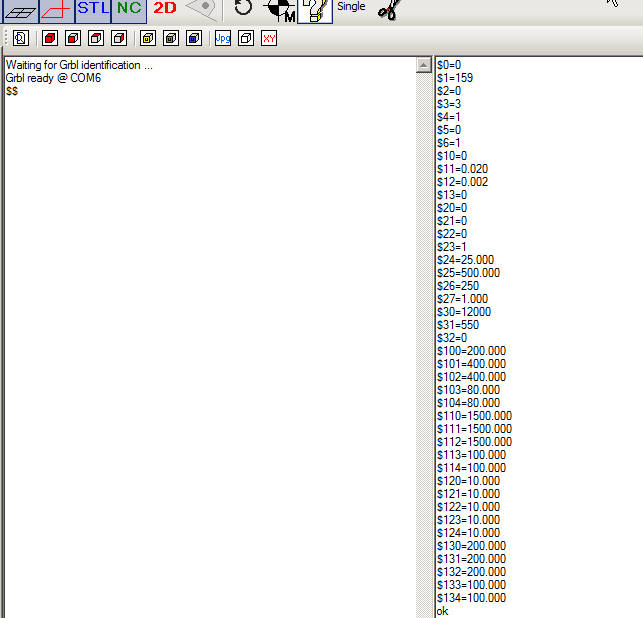Viewport: 643px width, 618px height.
Task: Select the $110=1500.000 setting line
Action: tap(474, 416)
